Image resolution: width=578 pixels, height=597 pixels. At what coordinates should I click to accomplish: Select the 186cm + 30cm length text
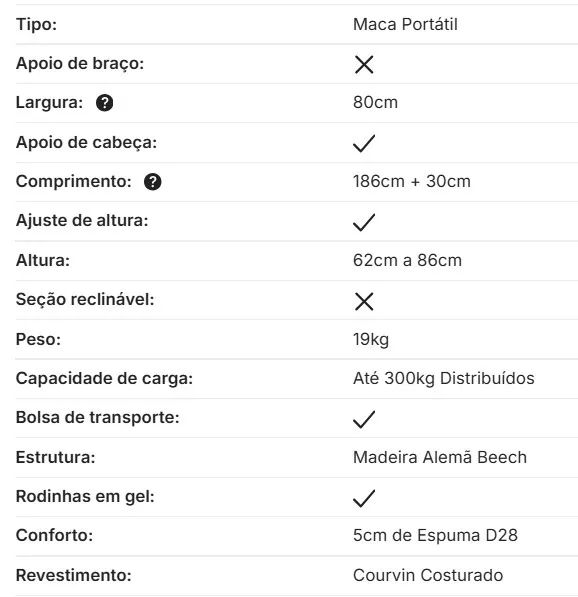pyautogui.click(x=412, y=181)
